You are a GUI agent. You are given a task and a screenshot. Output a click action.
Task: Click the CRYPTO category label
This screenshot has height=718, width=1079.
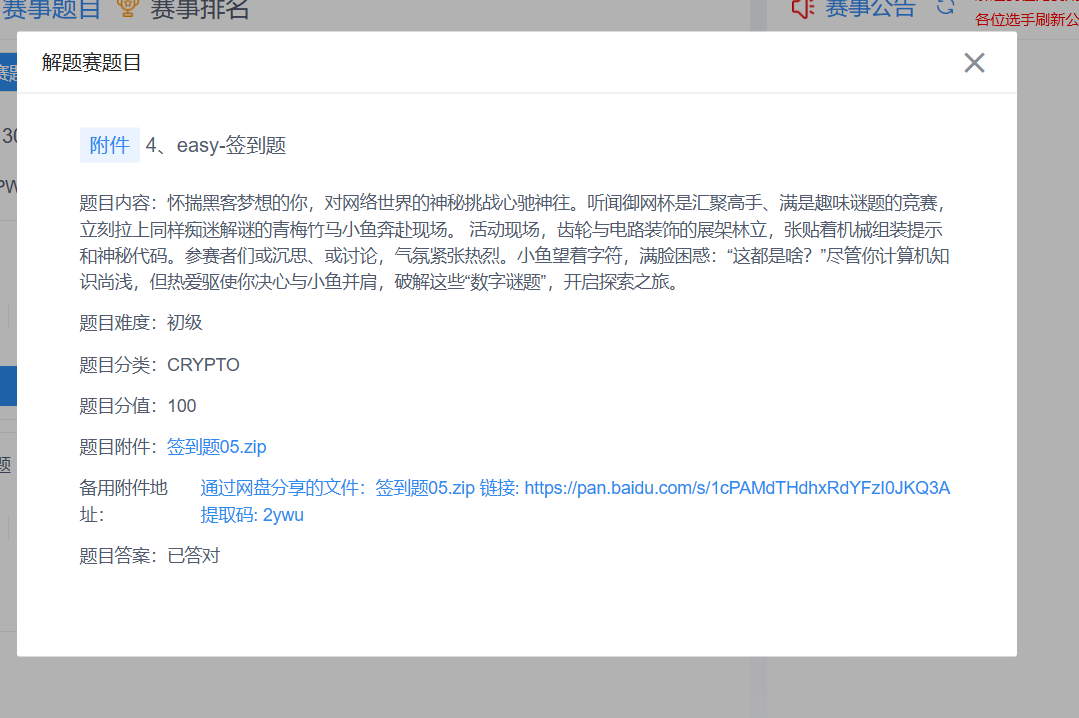pos(204,364)
